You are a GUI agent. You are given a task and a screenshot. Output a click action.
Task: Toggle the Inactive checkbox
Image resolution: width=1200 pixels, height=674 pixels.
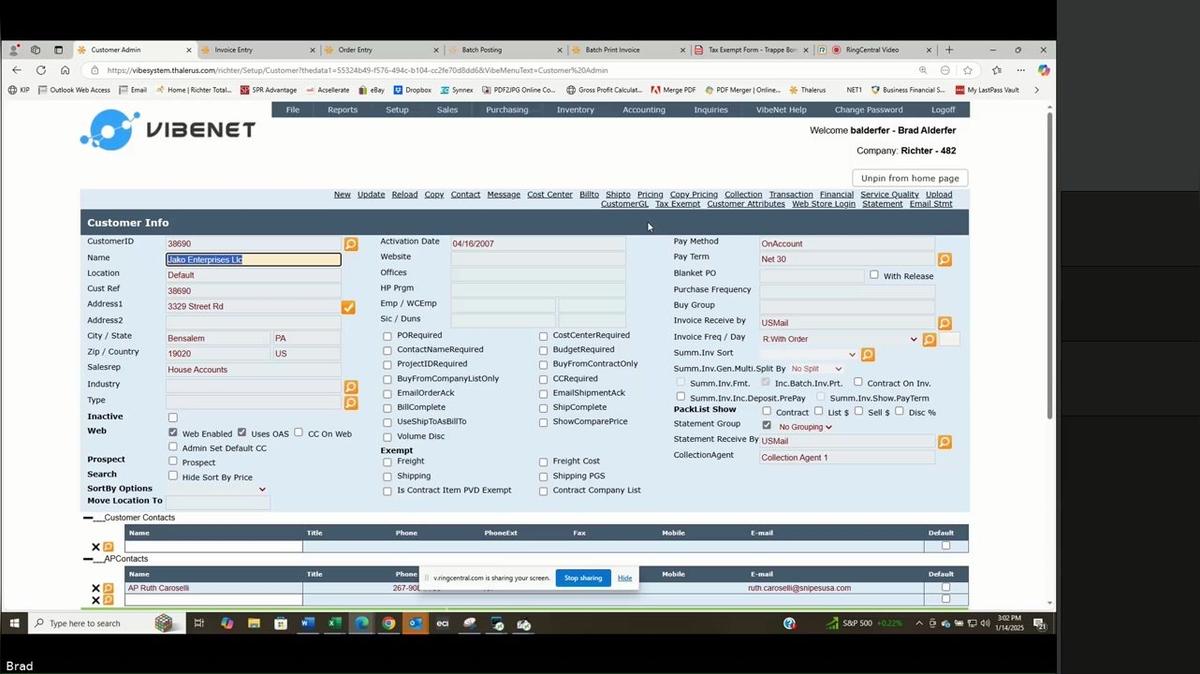click(x=173, y=417)
